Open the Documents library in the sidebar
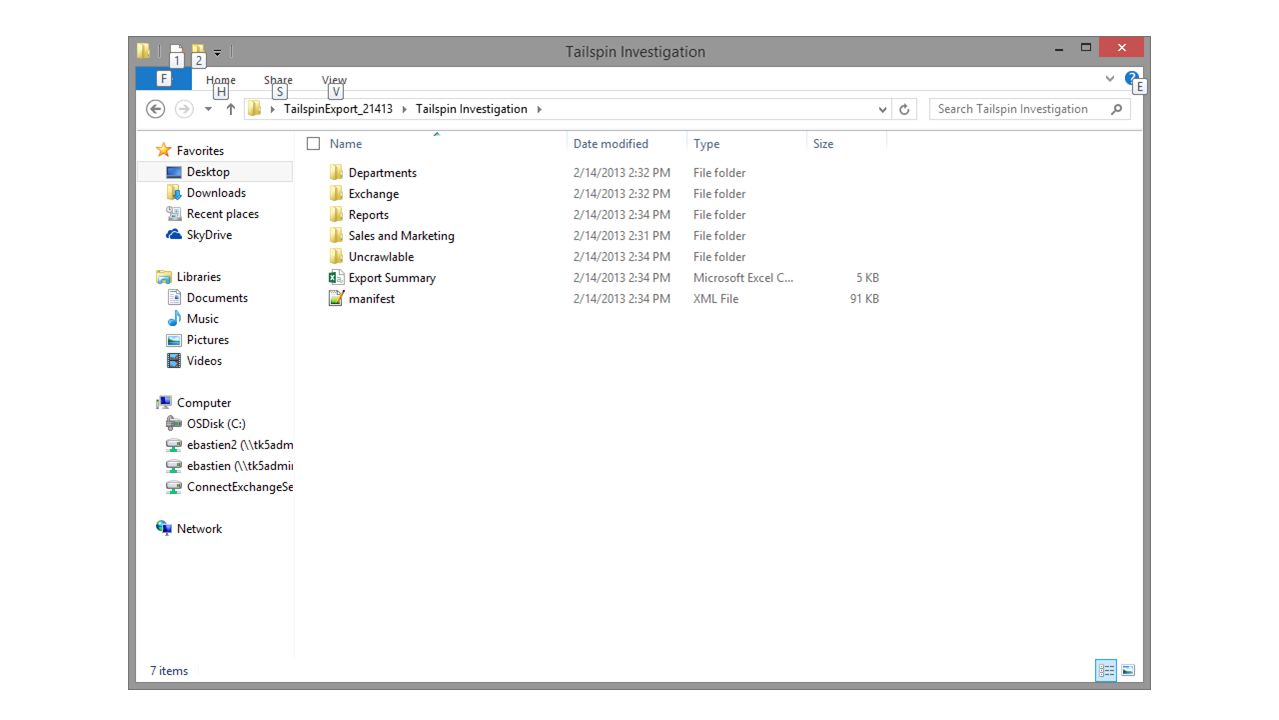The width and height of the screenshot is (1279, 720). click(x=217, y=298)
